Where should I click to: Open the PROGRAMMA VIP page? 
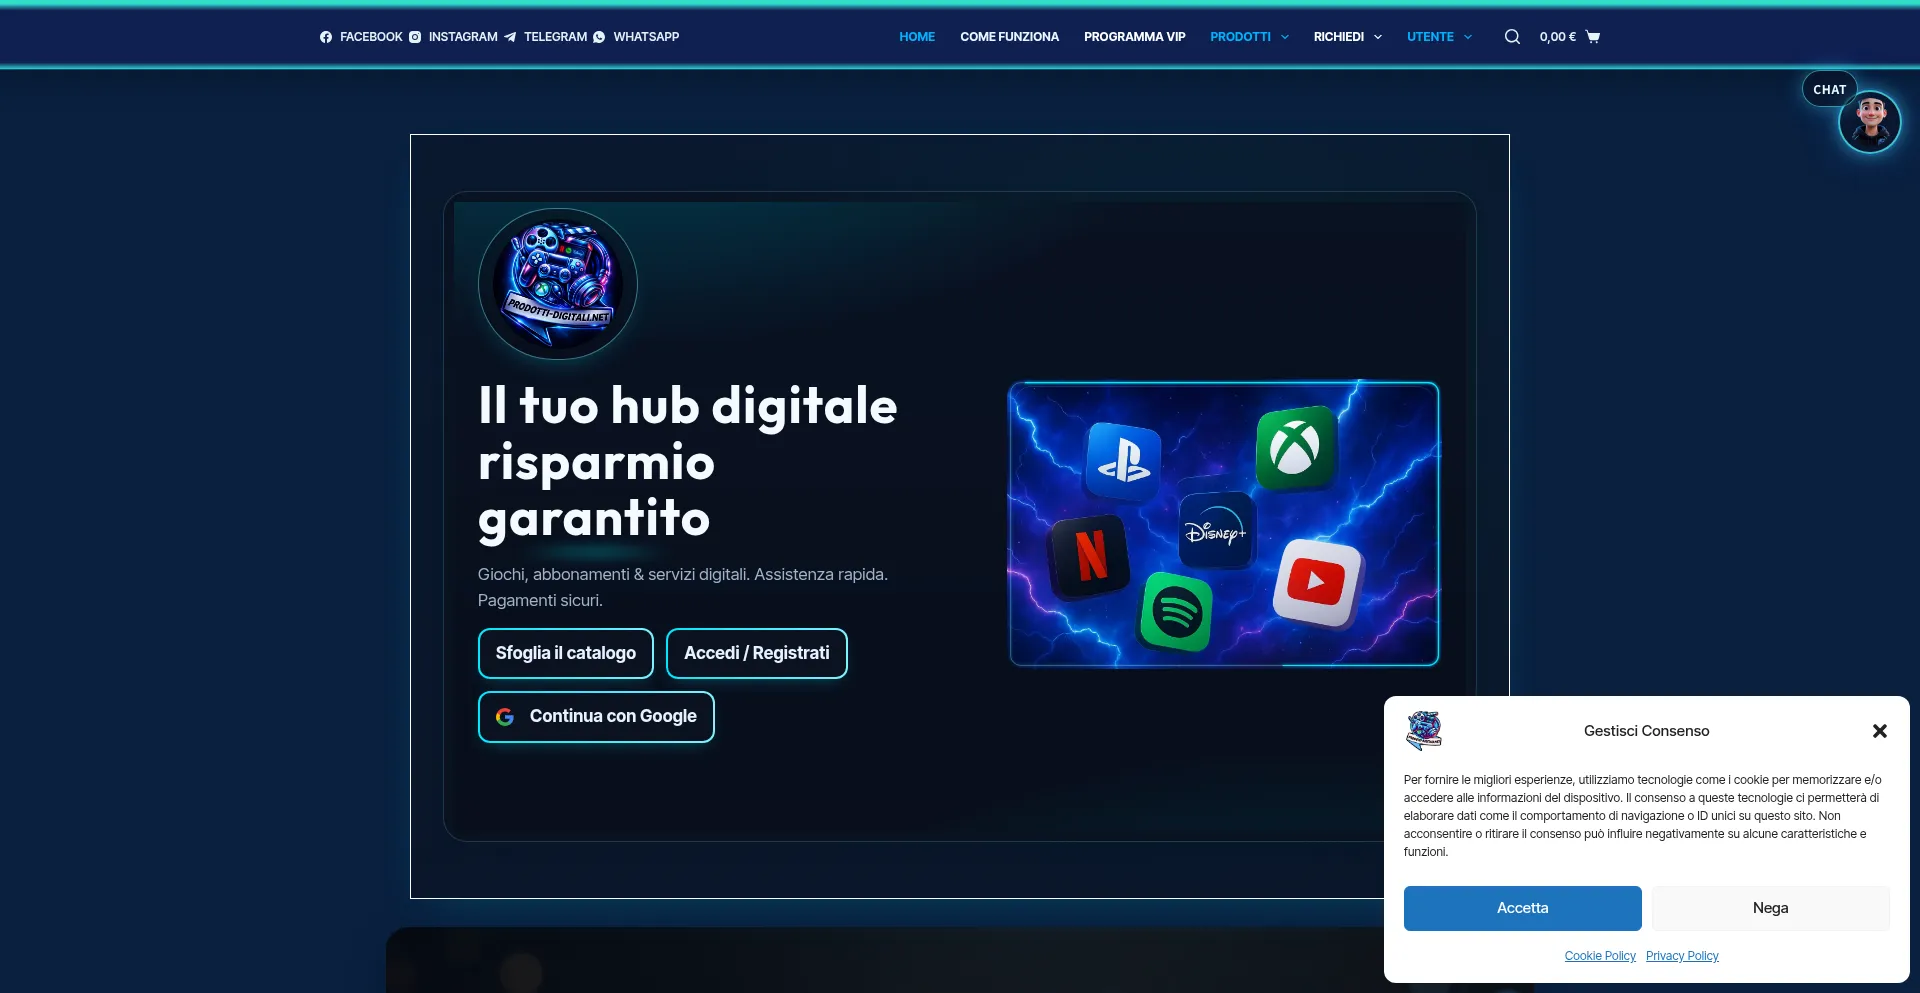coord(1134,37)
